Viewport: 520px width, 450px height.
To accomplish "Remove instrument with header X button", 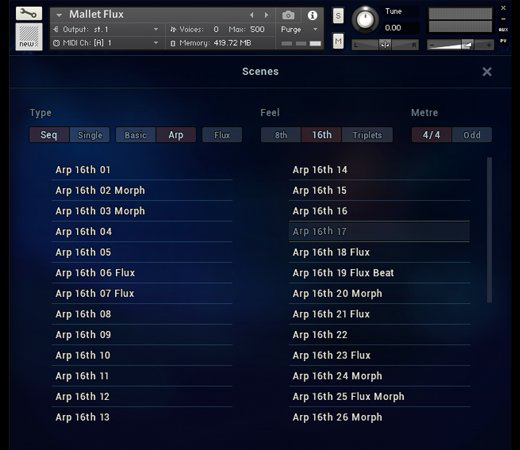I will click(503, 8).
